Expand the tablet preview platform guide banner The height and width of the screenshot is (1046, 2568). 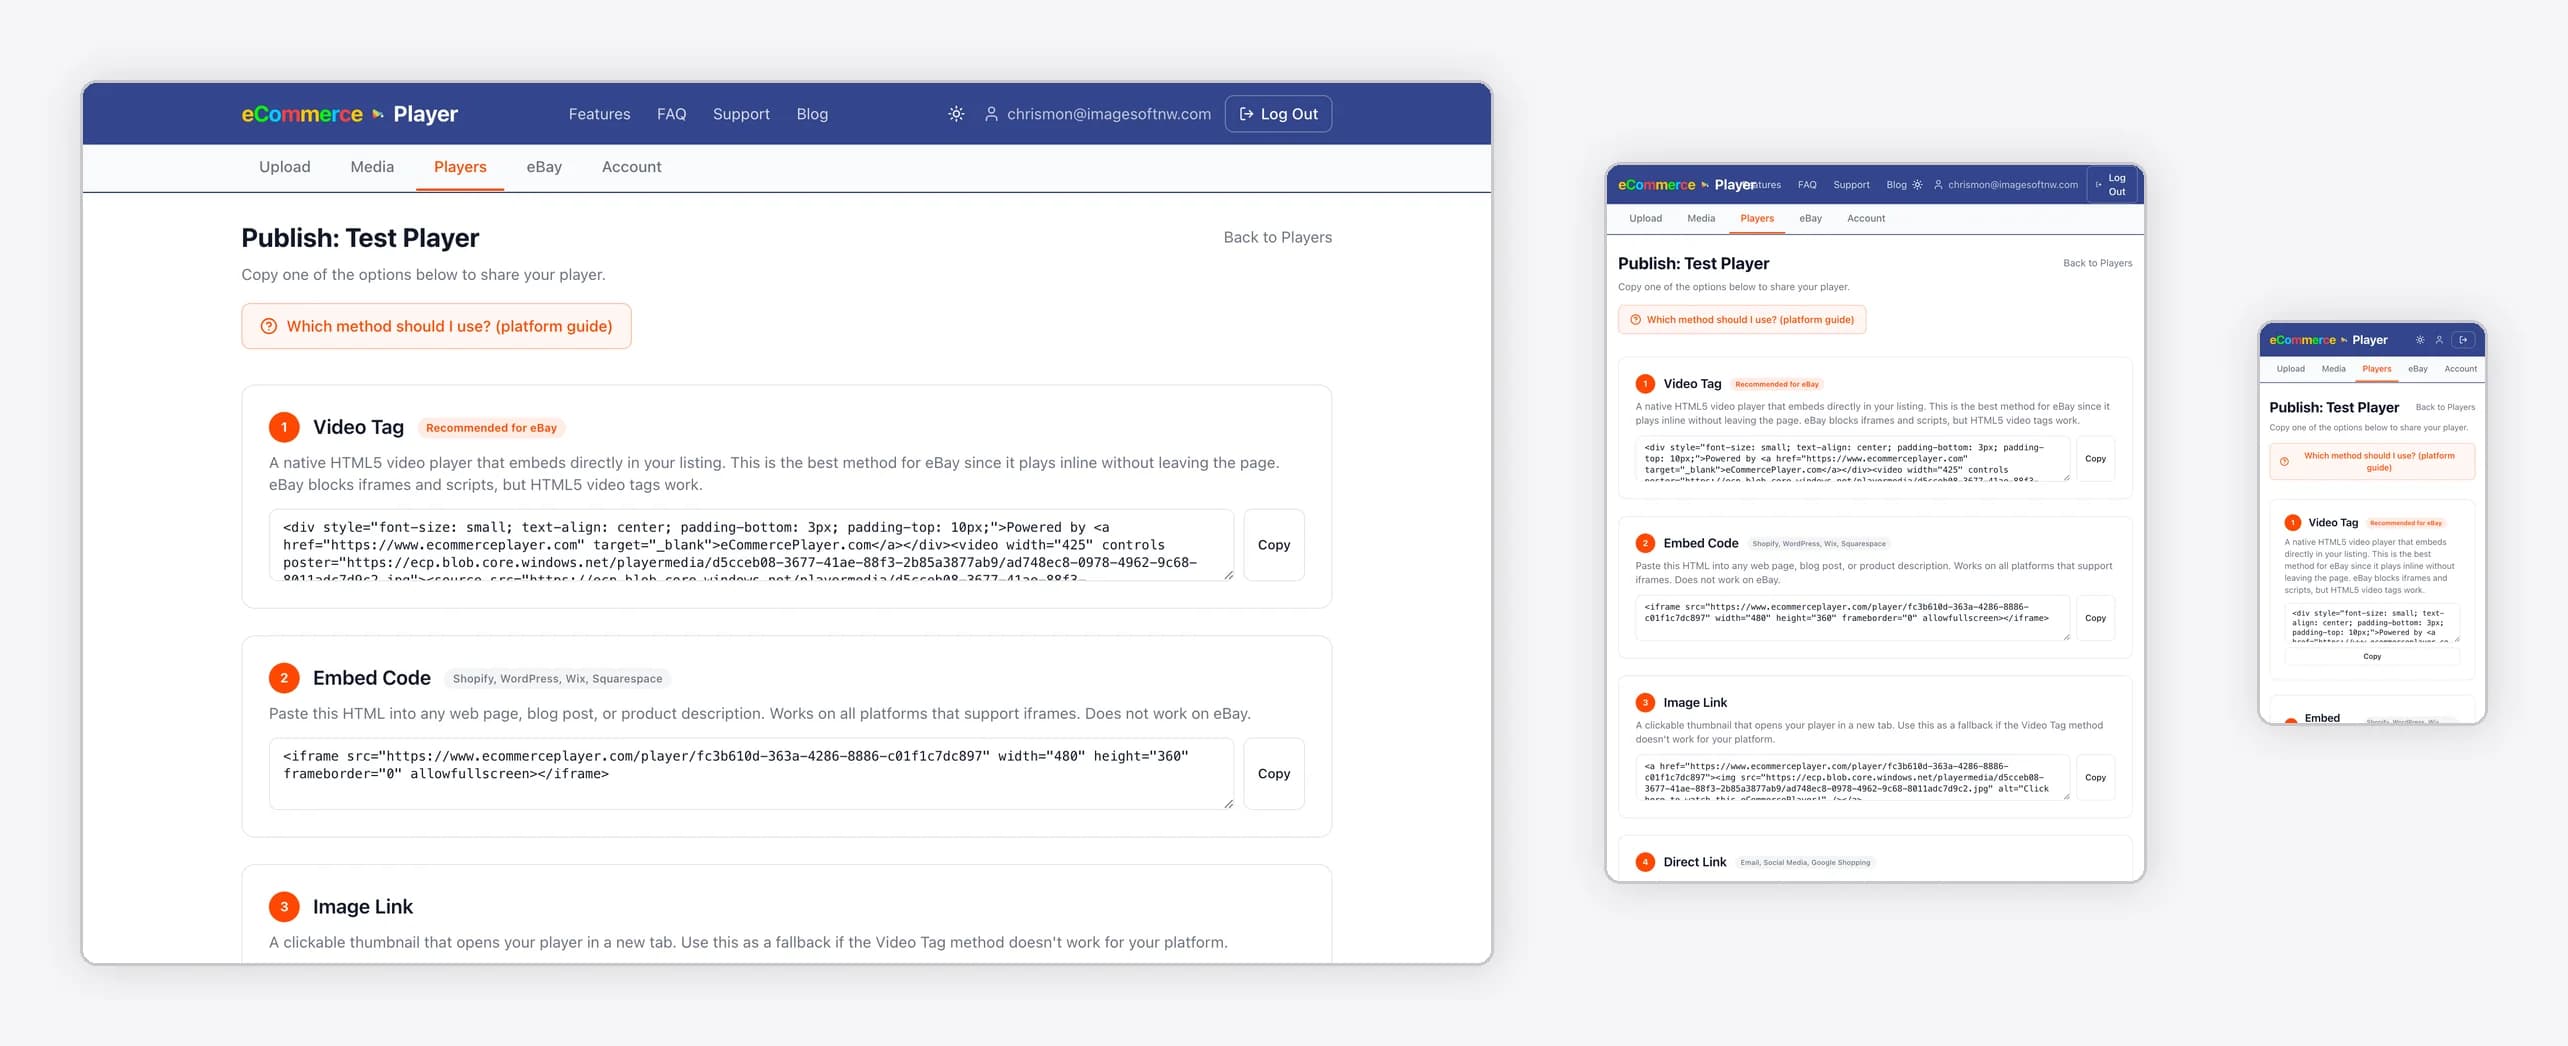point(1741,320)
